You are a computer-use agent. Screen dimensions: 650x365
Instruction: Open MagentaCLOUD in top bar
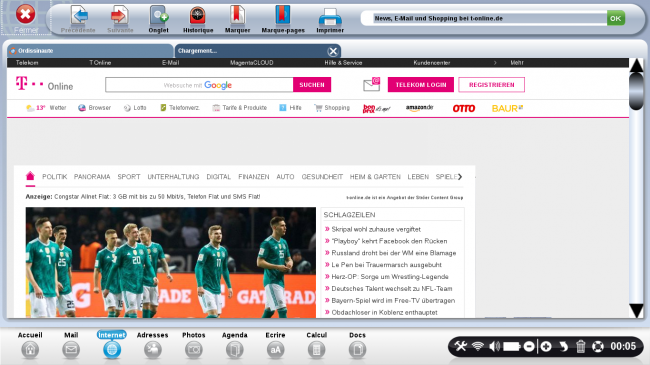click(251, 63)
